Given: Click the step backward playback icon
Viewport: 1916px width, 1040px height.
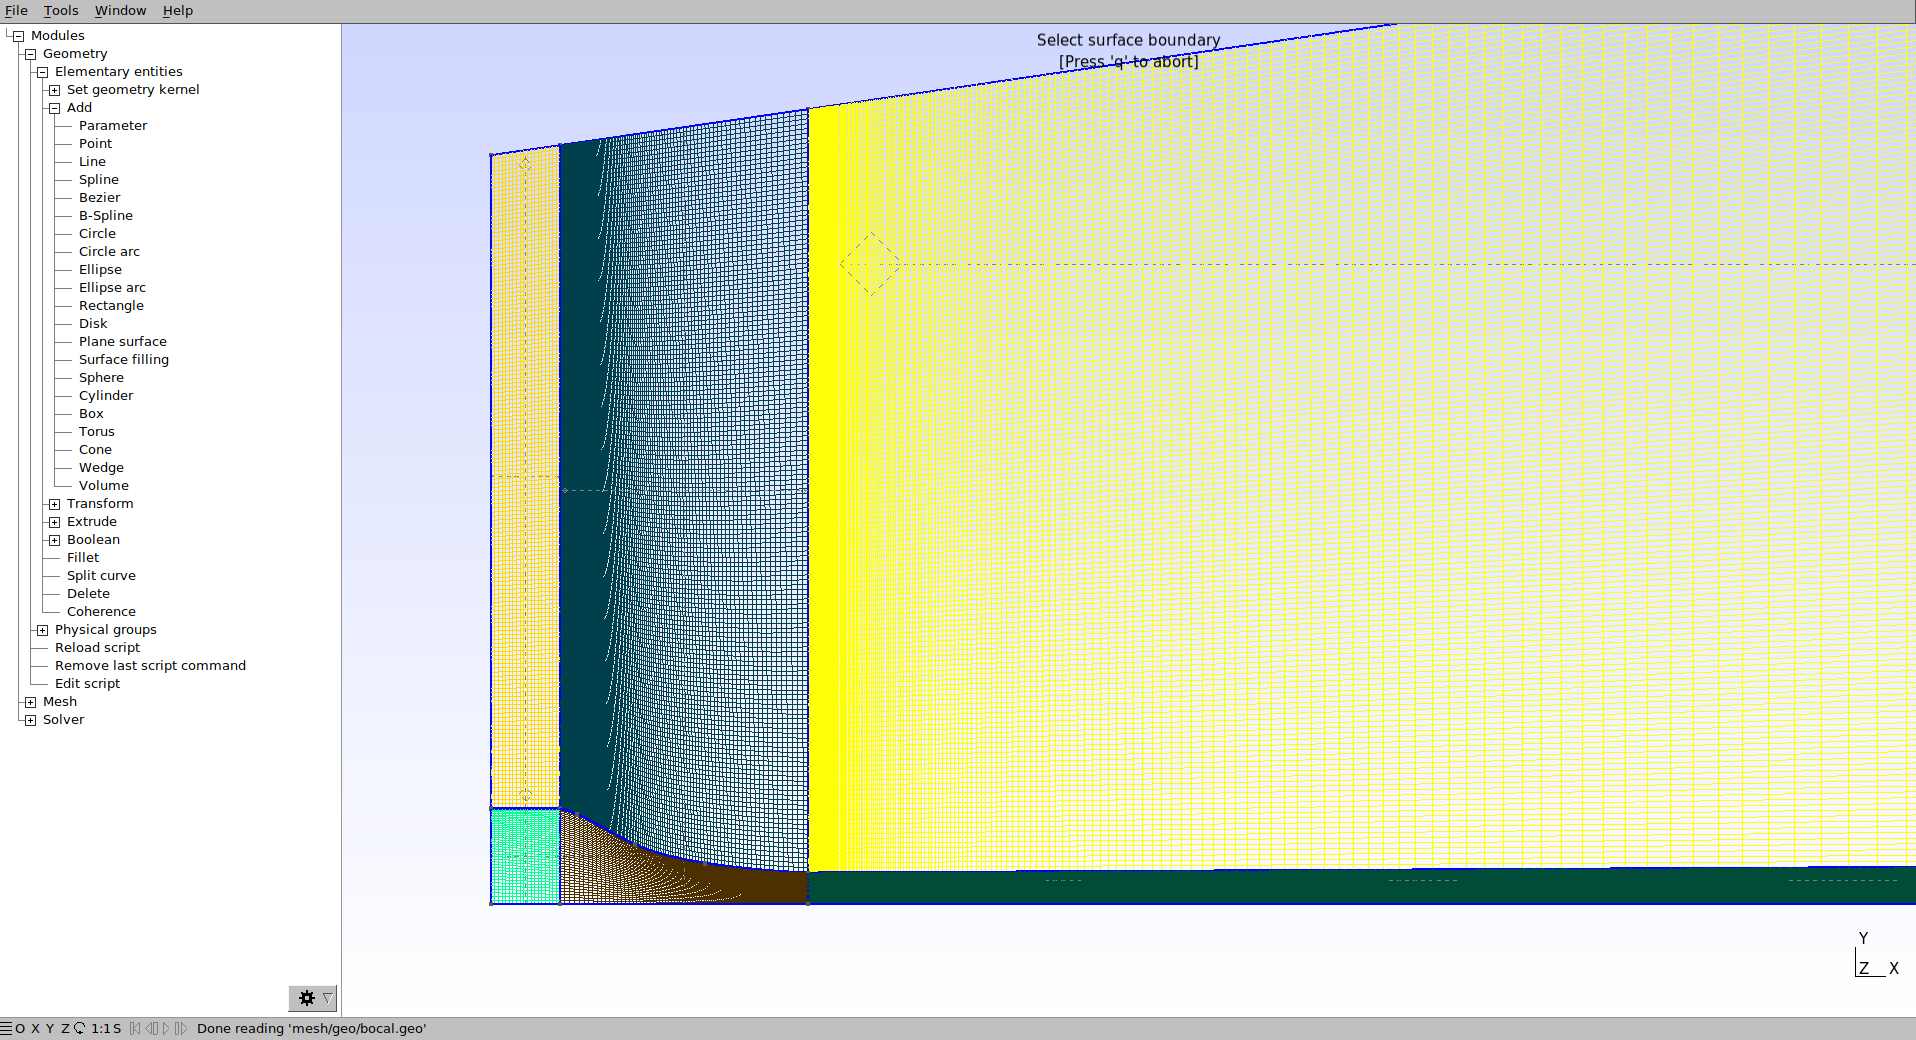Looking at the screenshot, I should pos(151,1028).
